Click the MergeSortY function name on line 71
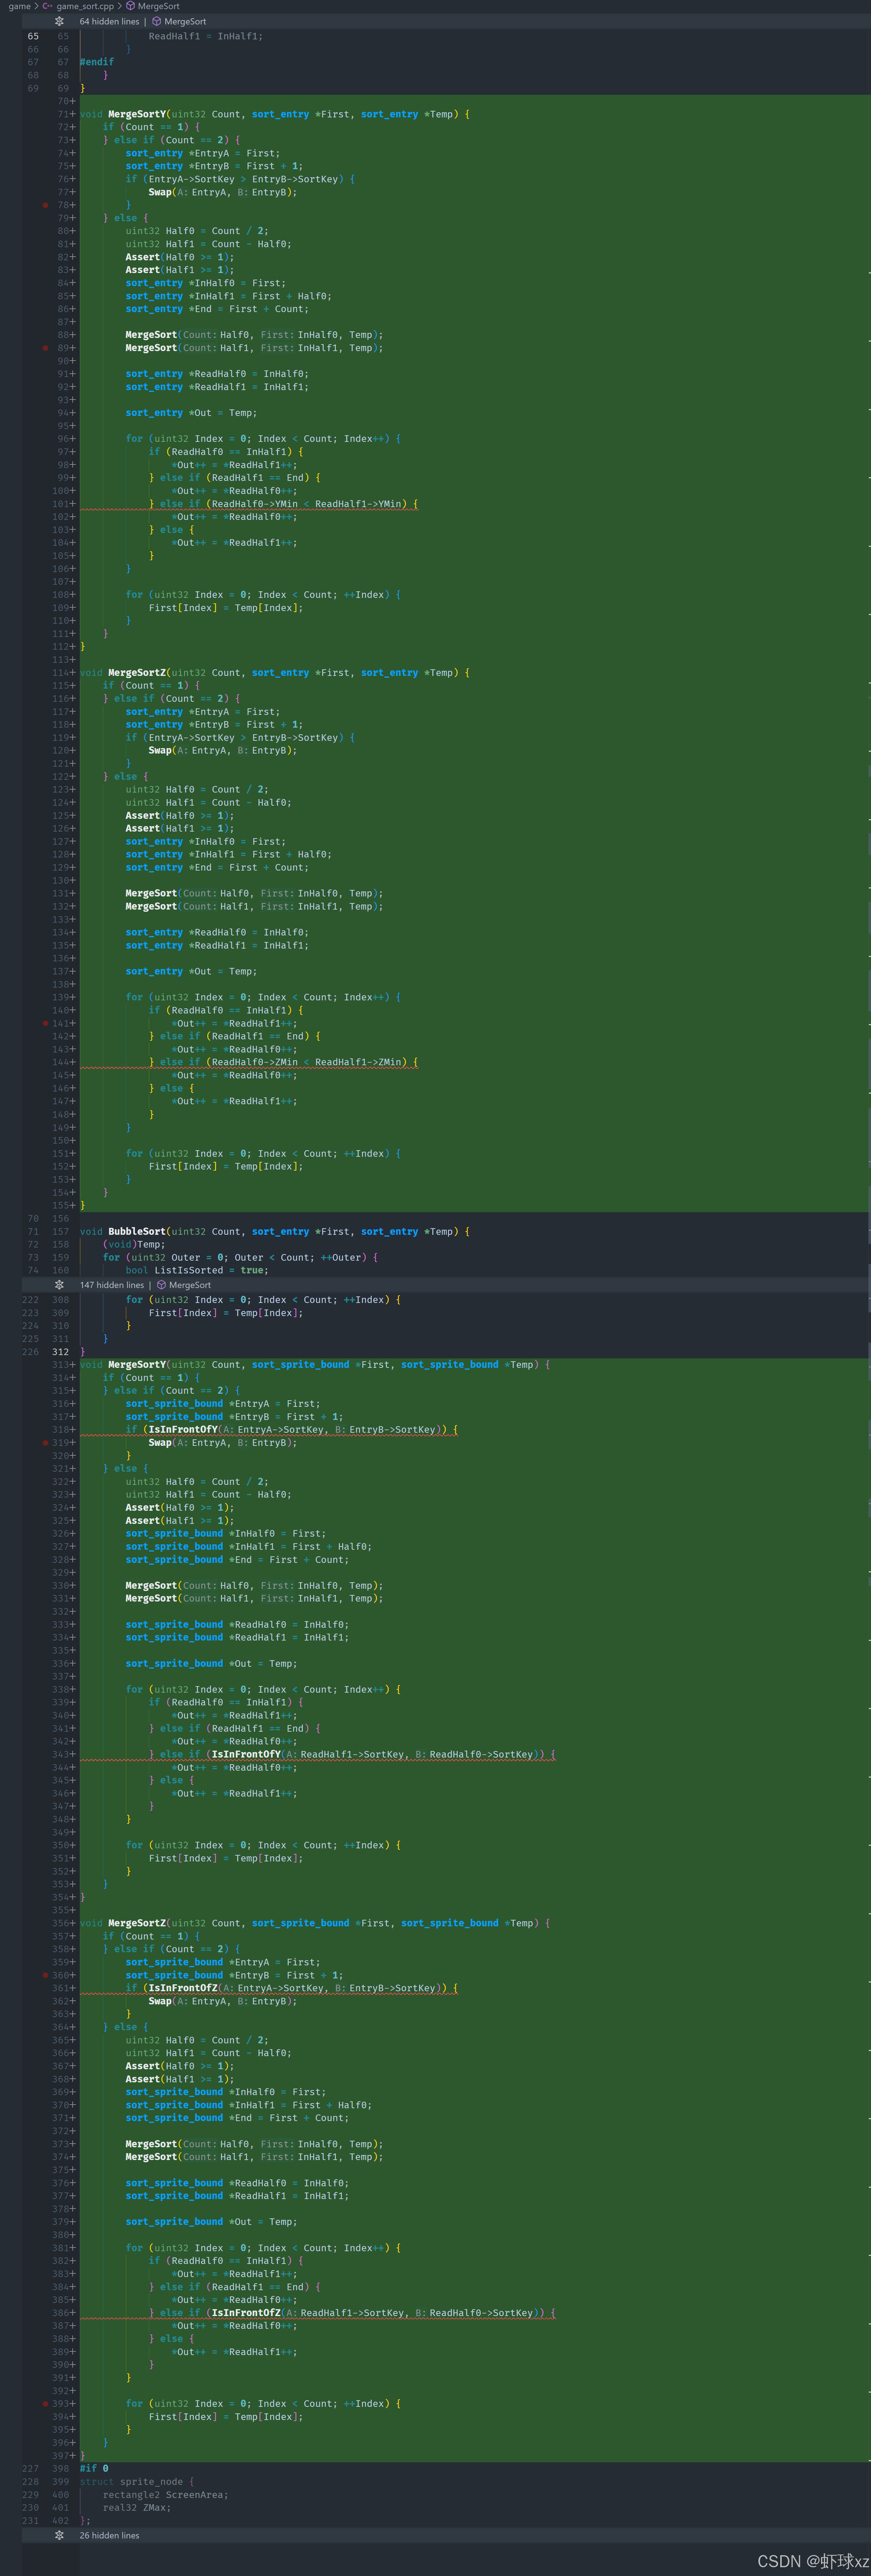The width and height of the screenshot is (871, 2576). pyautogui.click(x=137, y=114)
